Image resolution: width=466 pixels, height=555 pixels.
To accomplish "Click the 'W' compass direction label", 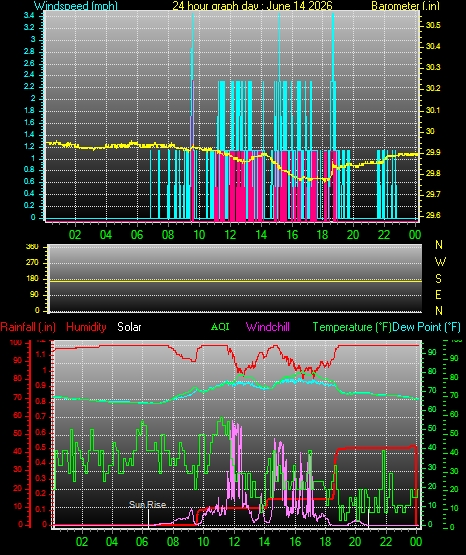I will point(440,262).
